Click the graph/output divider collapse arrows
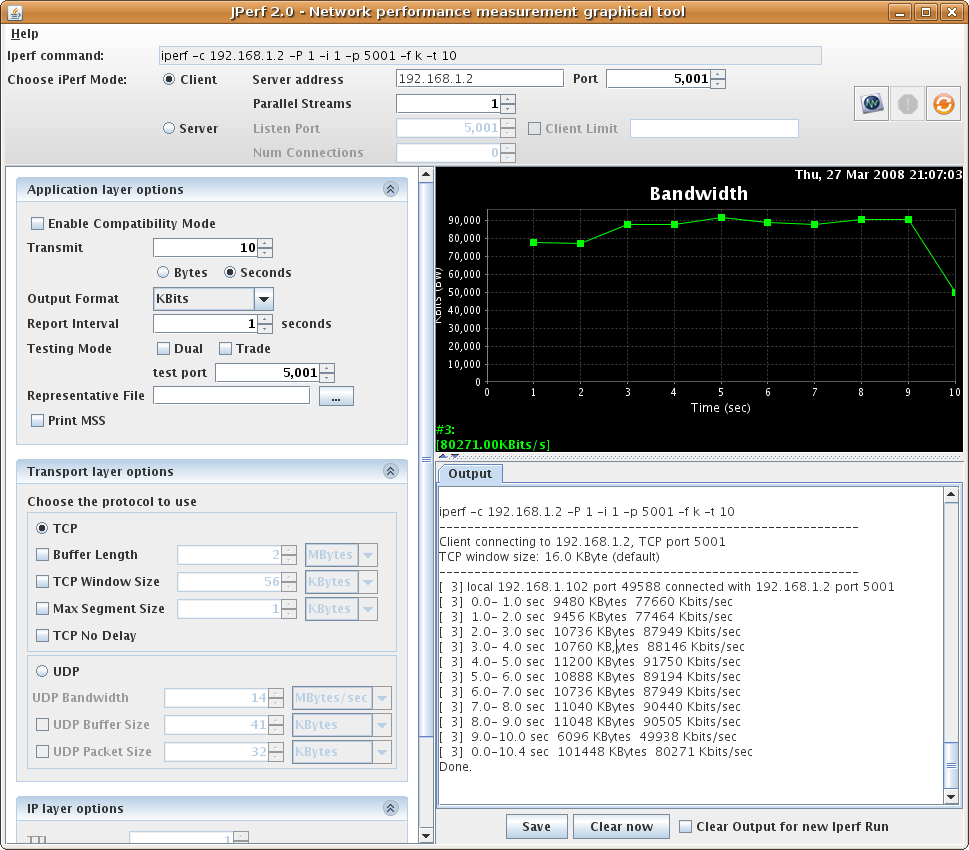Screen dimensions: 969x850 click(449, 457)
